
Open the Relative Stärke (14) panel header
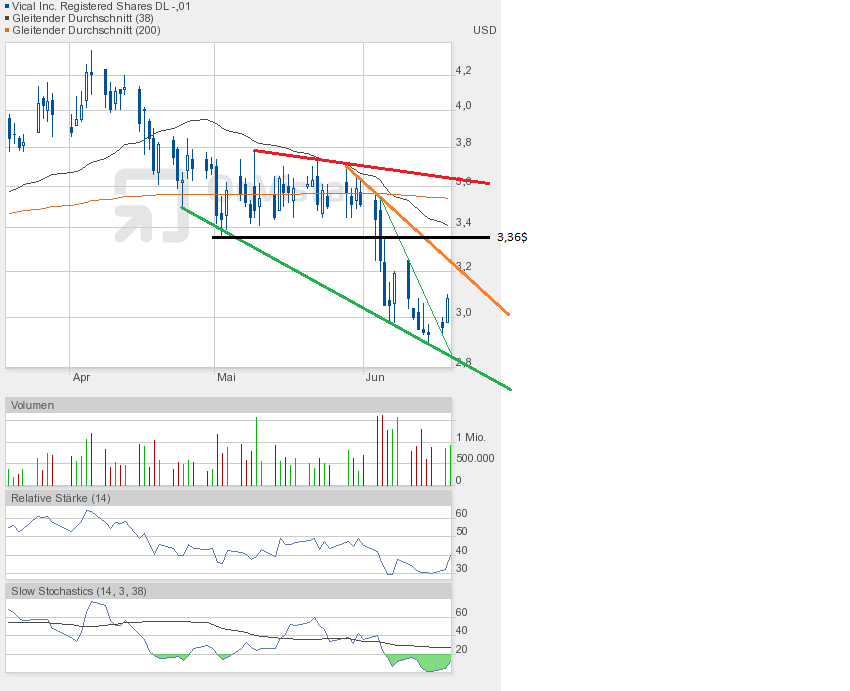(59, 497)
